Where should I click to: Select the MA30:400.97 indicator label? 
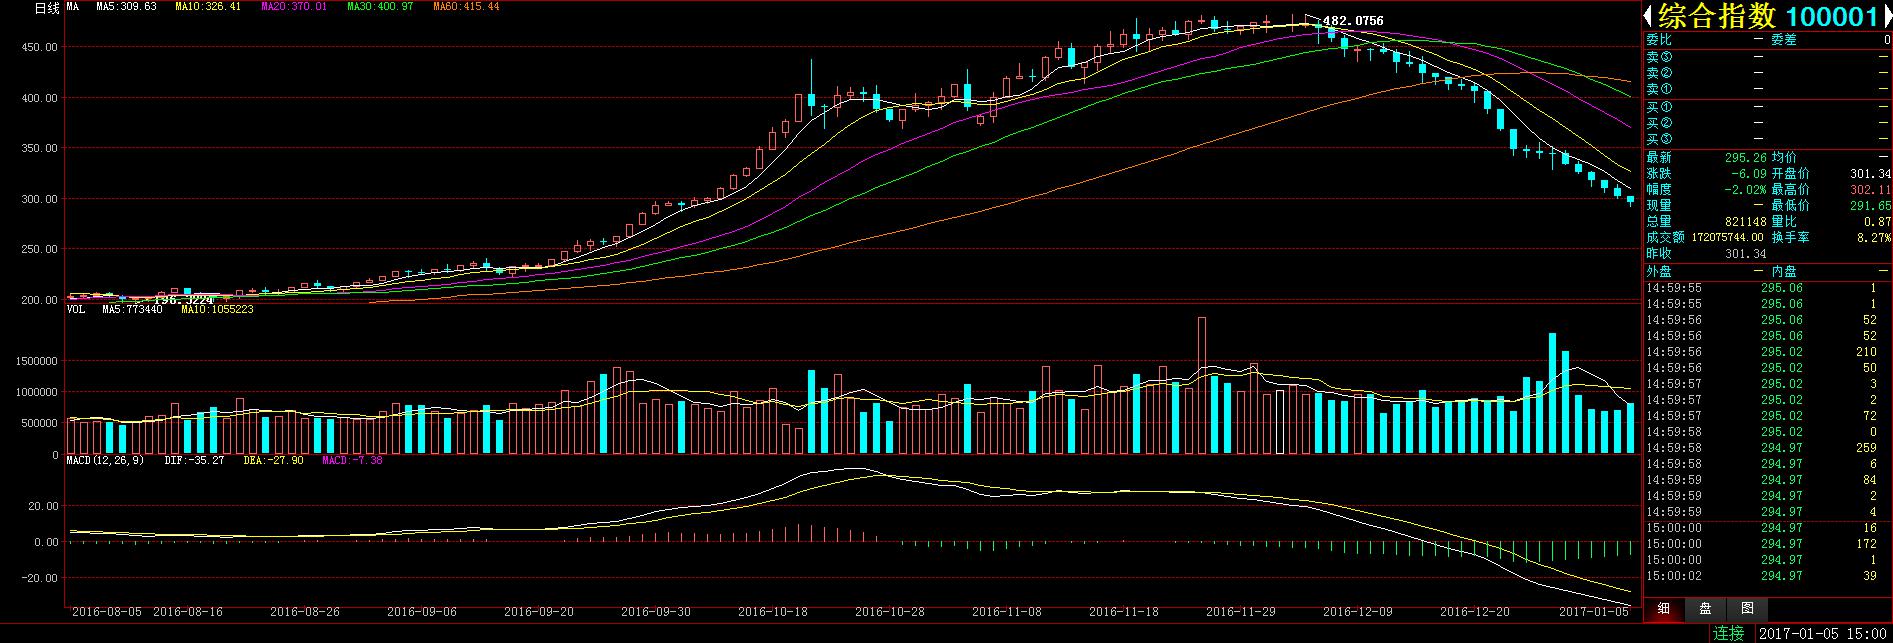380,7
